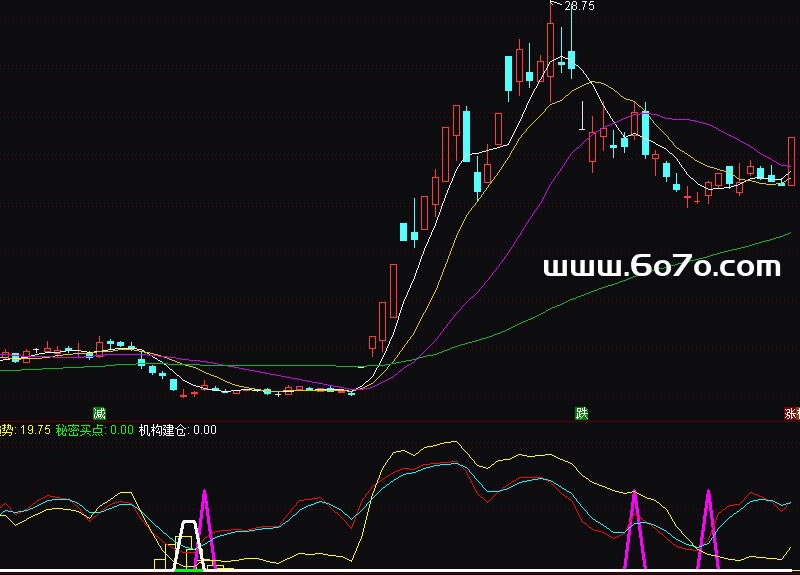Select the tallest red candlestick at the peak
The width and height of the screenshot is (800, 575).
(551, 50)
